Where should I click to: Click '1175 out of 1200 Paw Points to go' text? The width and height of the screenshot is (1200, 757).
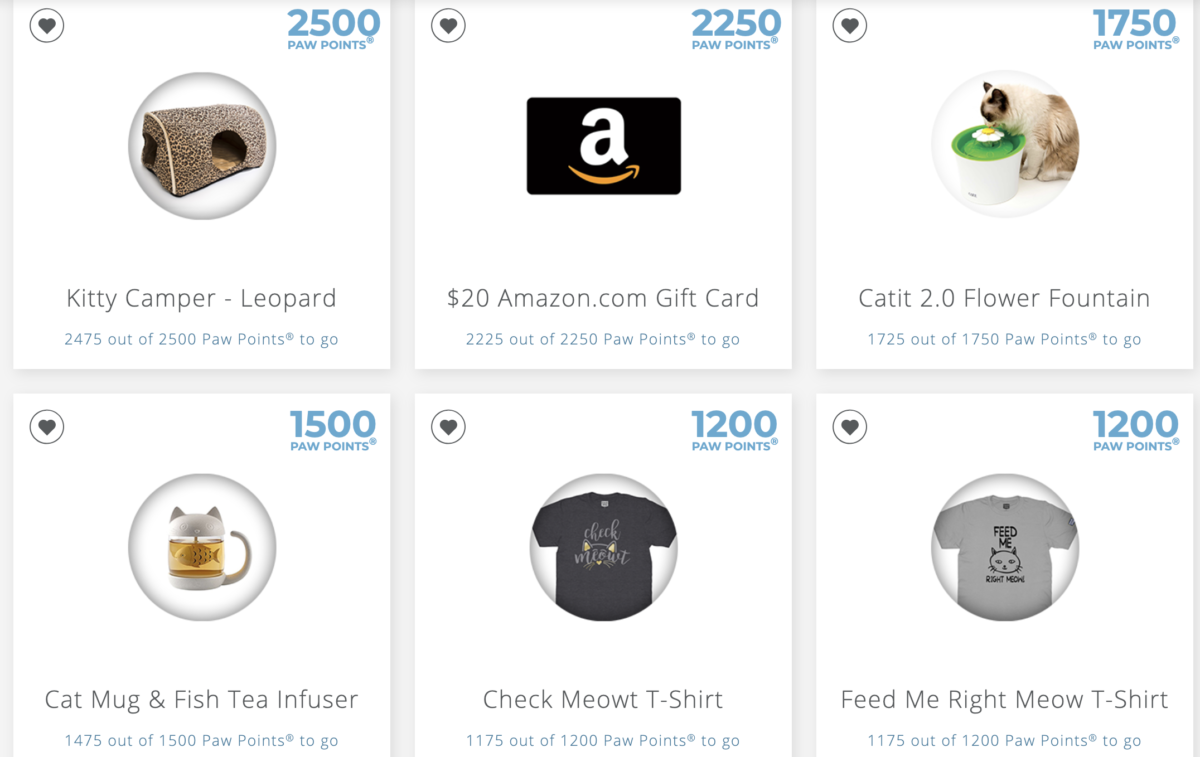pos(603,740)
